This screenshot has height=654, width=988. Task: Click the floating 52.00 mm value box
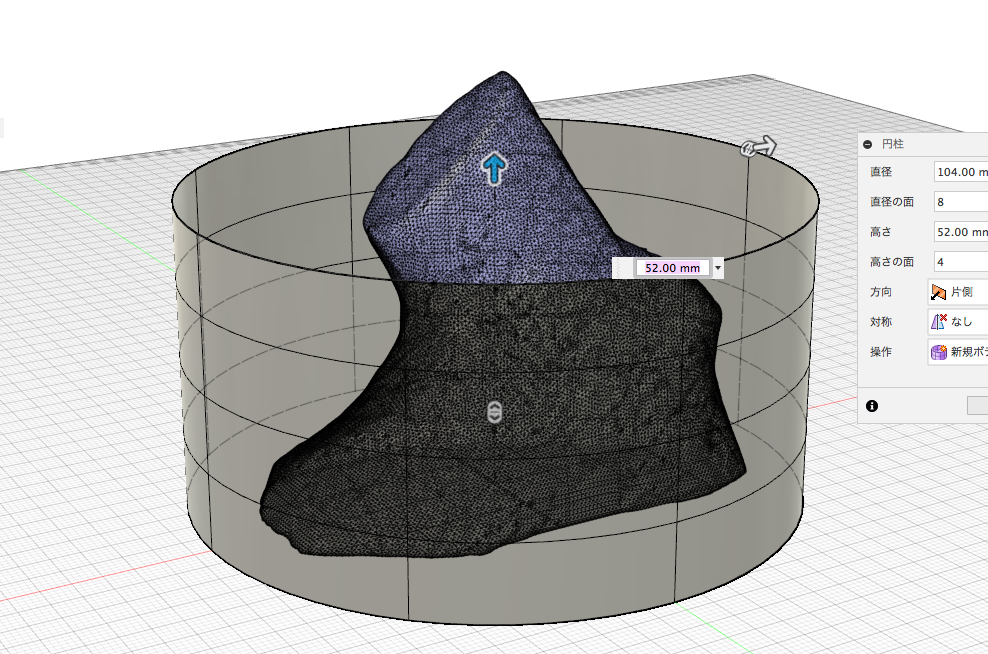[672, 268]
